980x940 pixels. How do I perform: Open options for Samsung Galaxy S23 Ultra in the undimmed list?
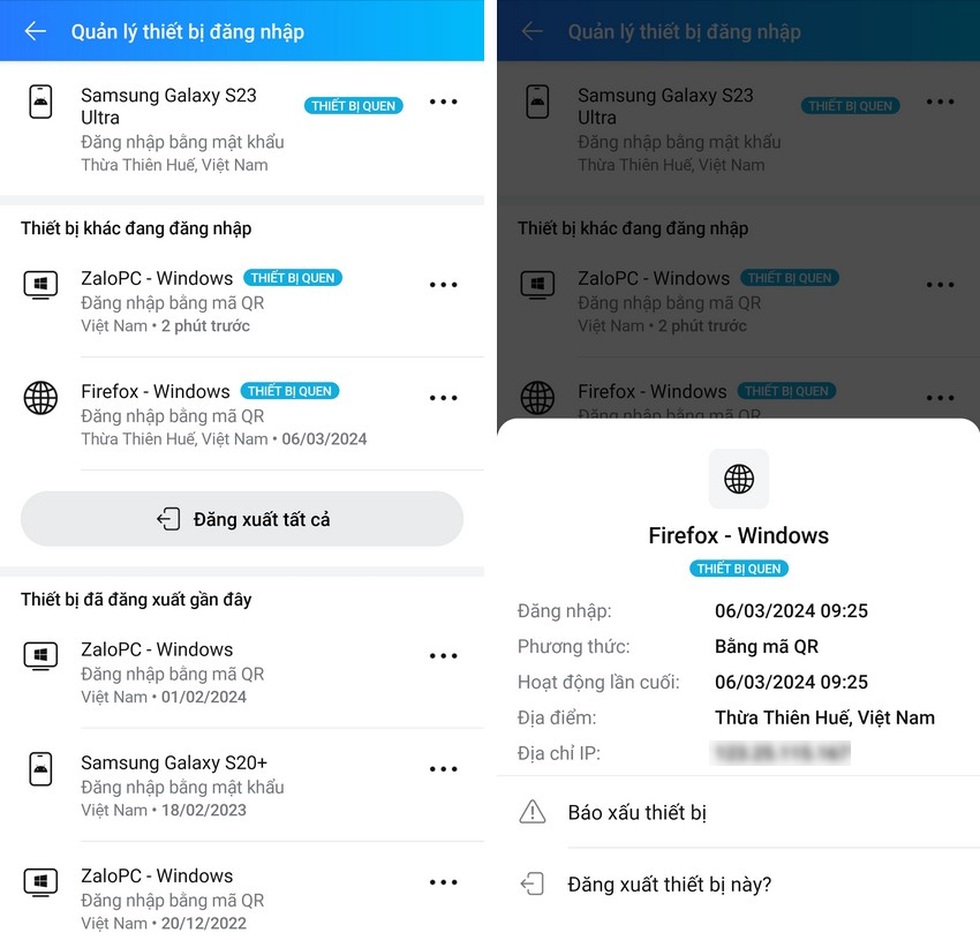pyautogui.click(x=443, y=102)
